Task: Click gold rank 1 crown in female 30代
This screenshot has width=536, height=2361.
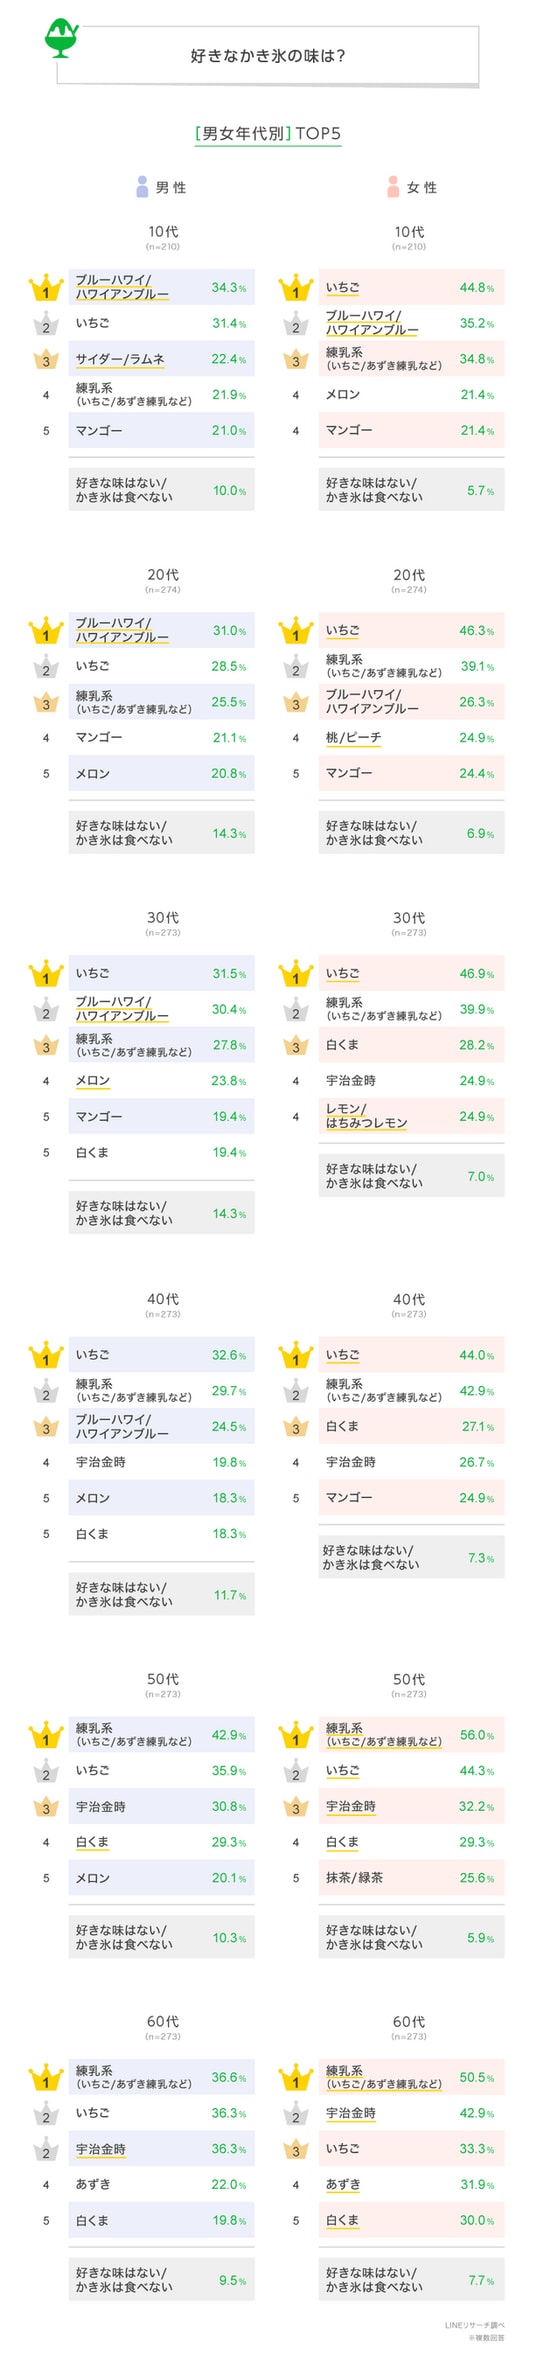Action: [295, 974]
